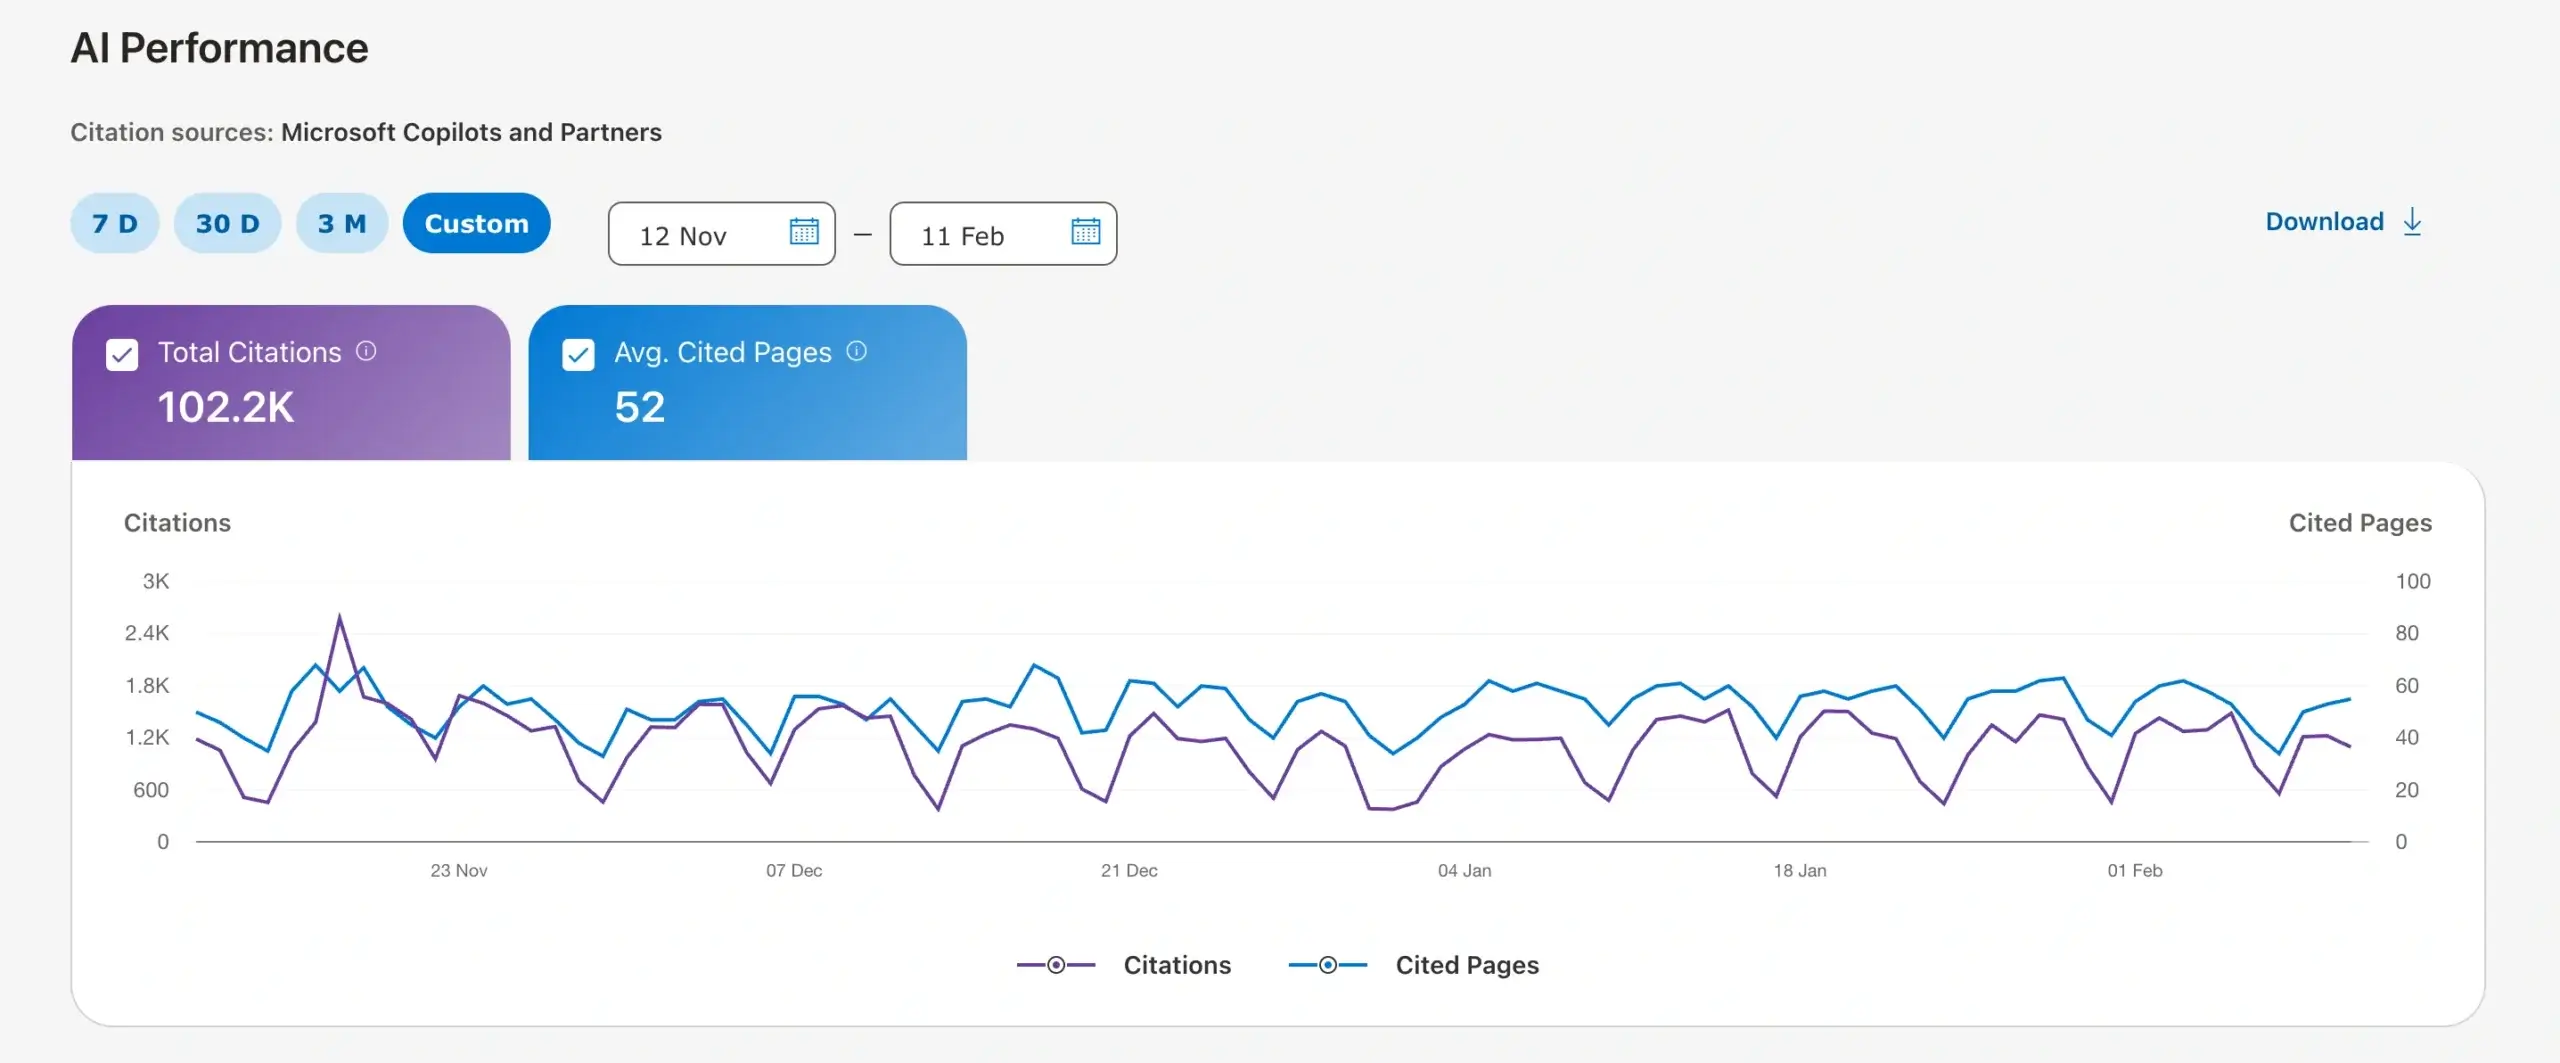
Task: Click the purple citations peak on chart
Action: pos(340,617)
